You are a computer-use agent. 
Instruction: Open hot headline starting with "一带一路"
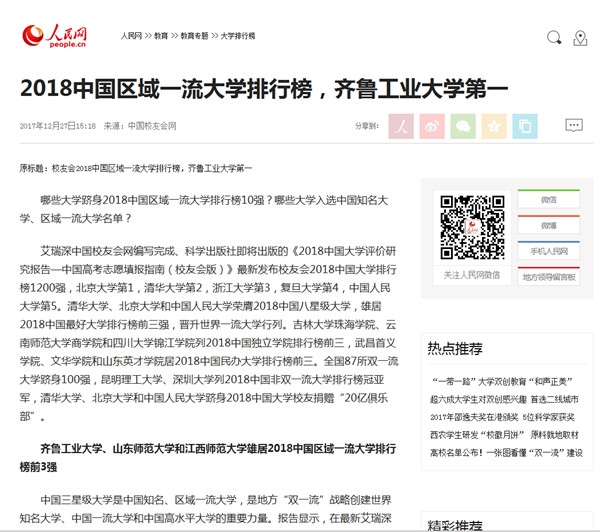(505, 381)
